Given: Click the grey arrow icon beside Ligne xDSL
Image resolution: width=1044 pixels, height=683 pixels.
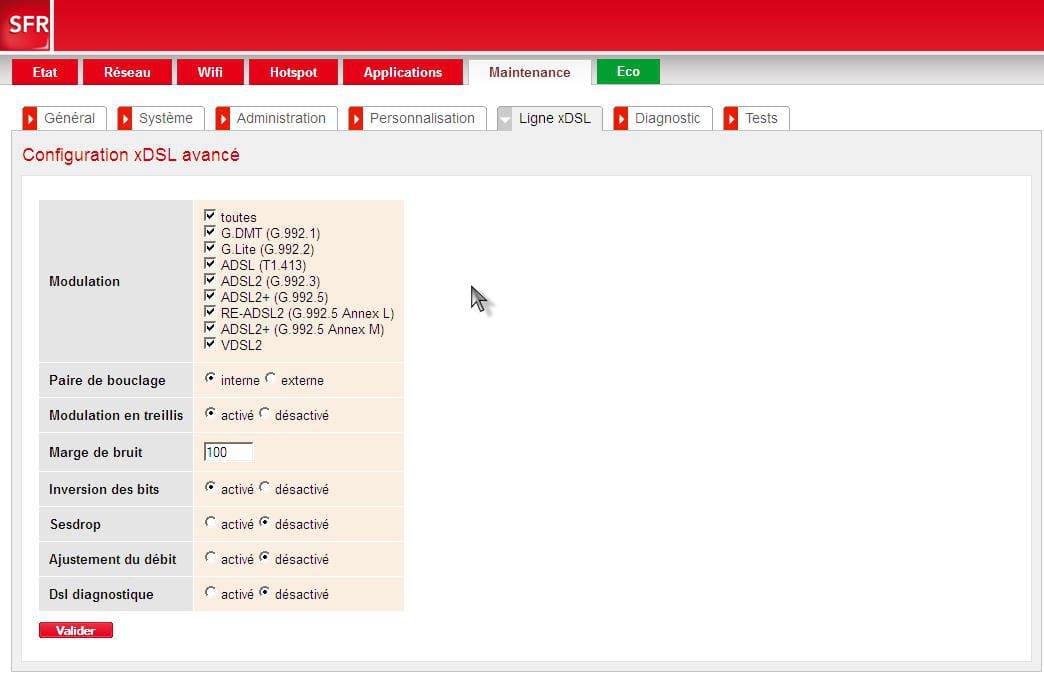Looking at the screenshot, I should coord(505,118).
